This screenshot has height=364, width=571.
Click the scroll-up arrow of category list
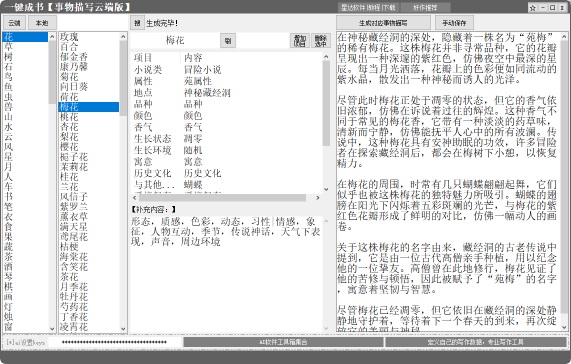pyautogui.click(x=52, y=36)
